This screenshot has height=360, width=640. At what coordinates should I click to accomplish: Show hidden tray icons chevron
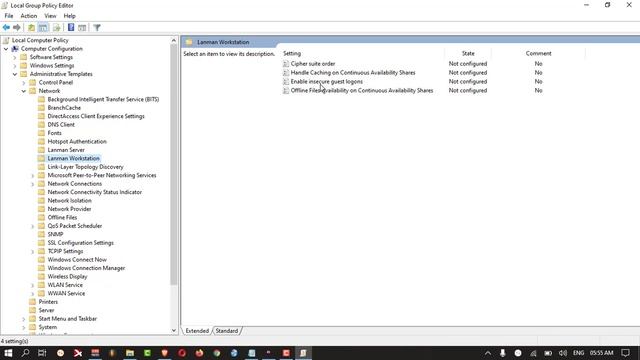pos(488,353)
